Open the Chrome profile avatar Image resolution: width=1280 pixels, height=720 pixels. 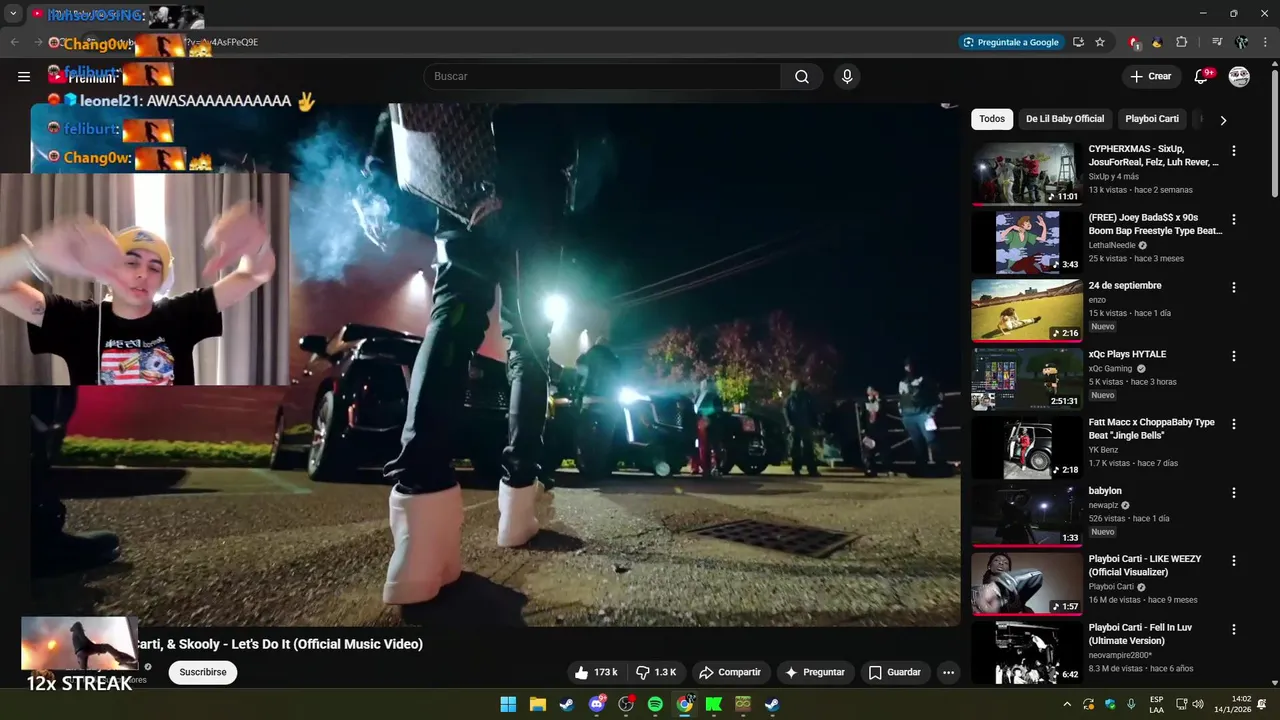coord(1241,42)
